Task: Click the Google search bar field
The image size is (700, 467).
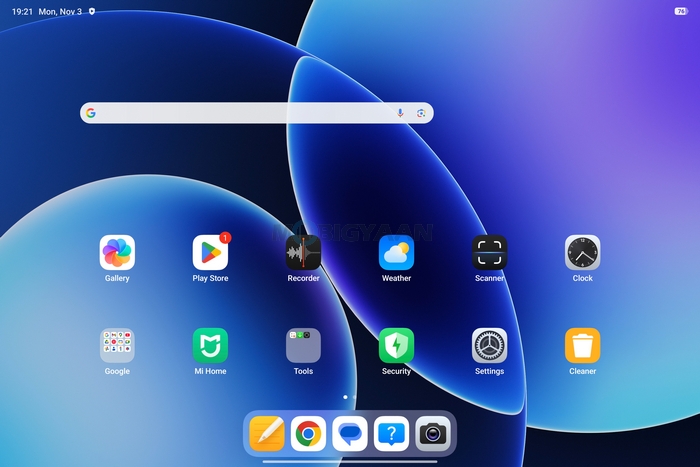Action: click(257, 113)
